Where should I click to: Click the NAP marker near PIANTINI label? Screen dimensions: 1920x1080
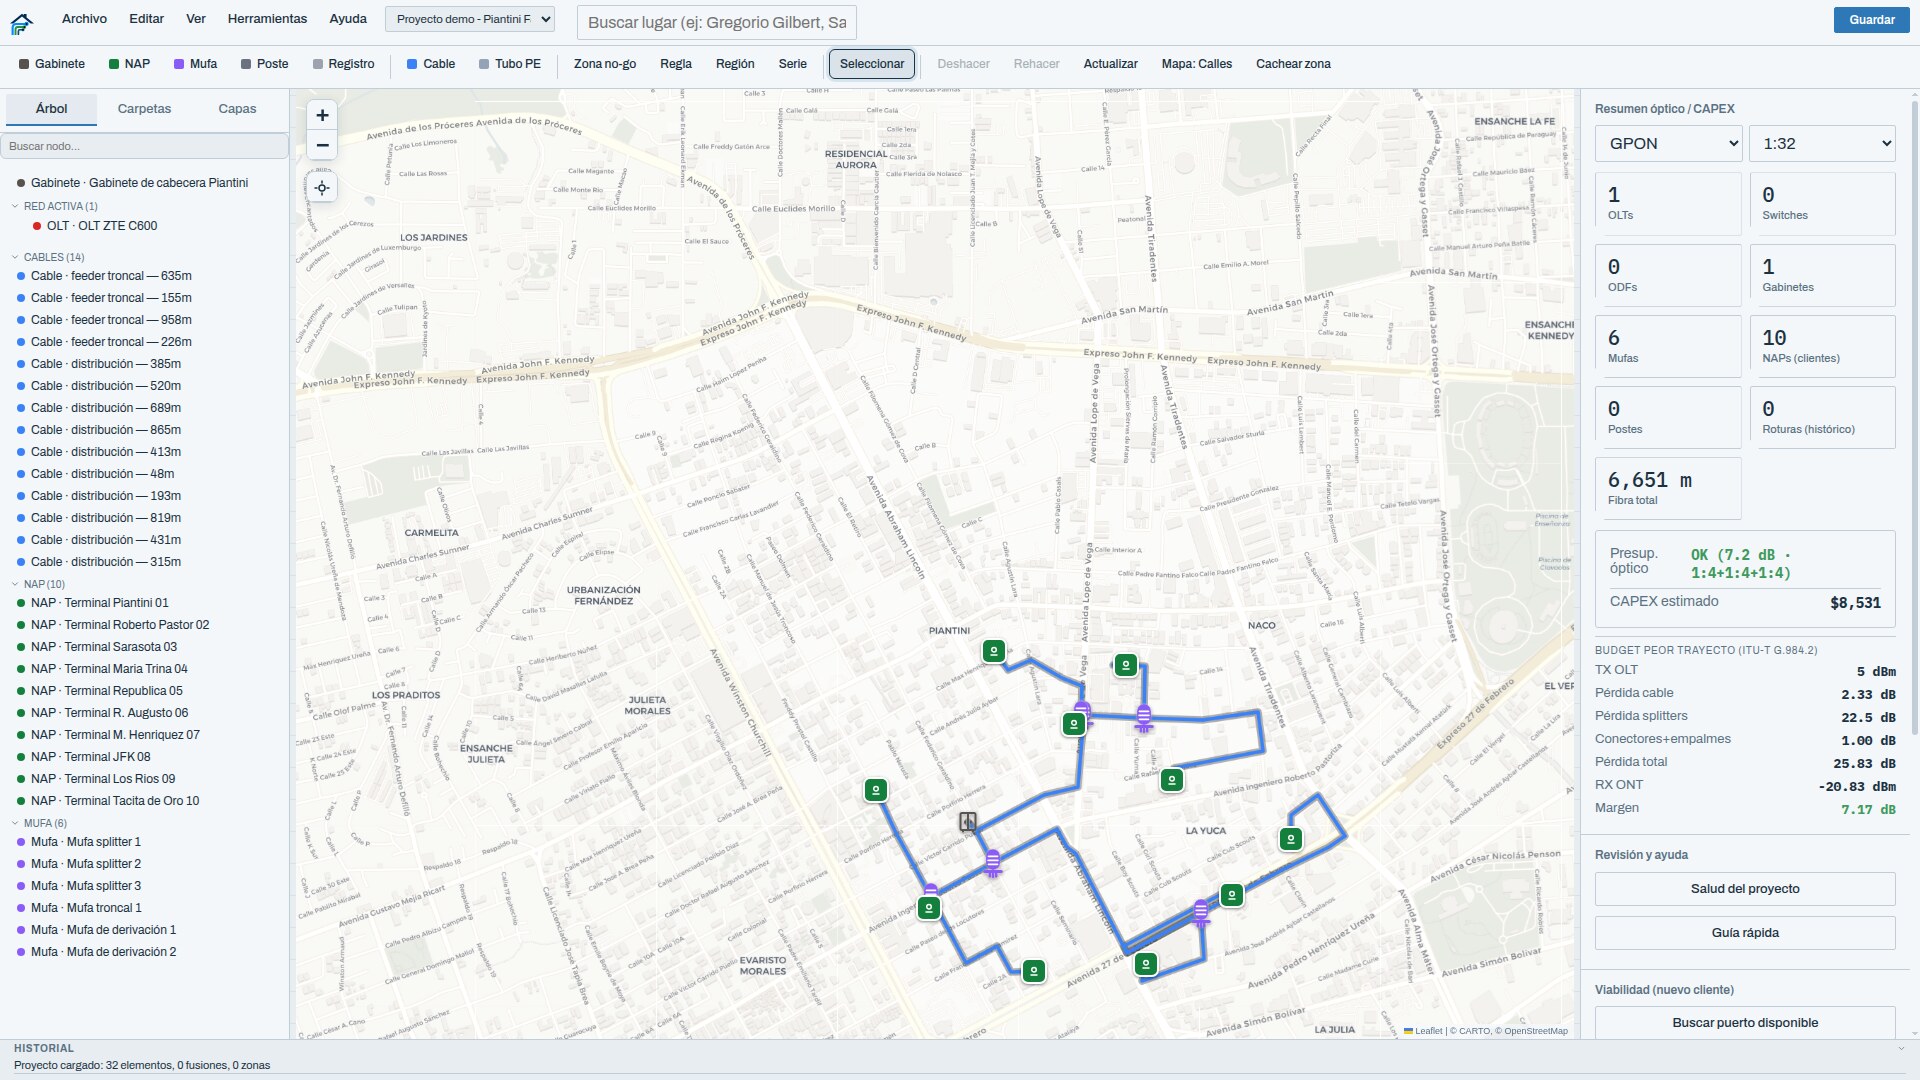tap(993, 652)
